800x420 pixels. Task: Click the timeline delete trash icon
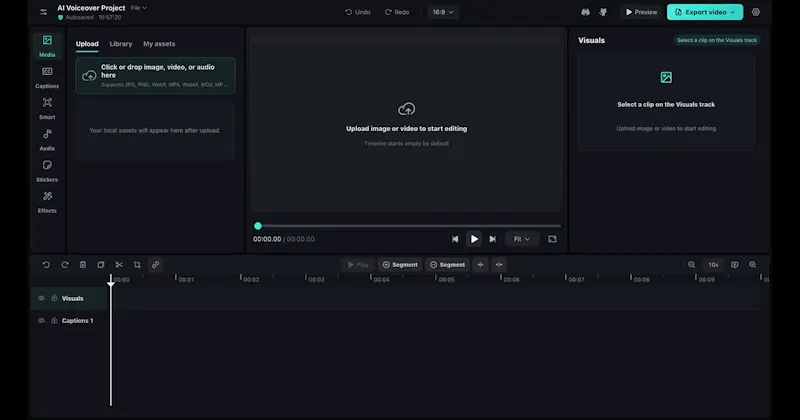pyautogui.click(x=83, y=264)
